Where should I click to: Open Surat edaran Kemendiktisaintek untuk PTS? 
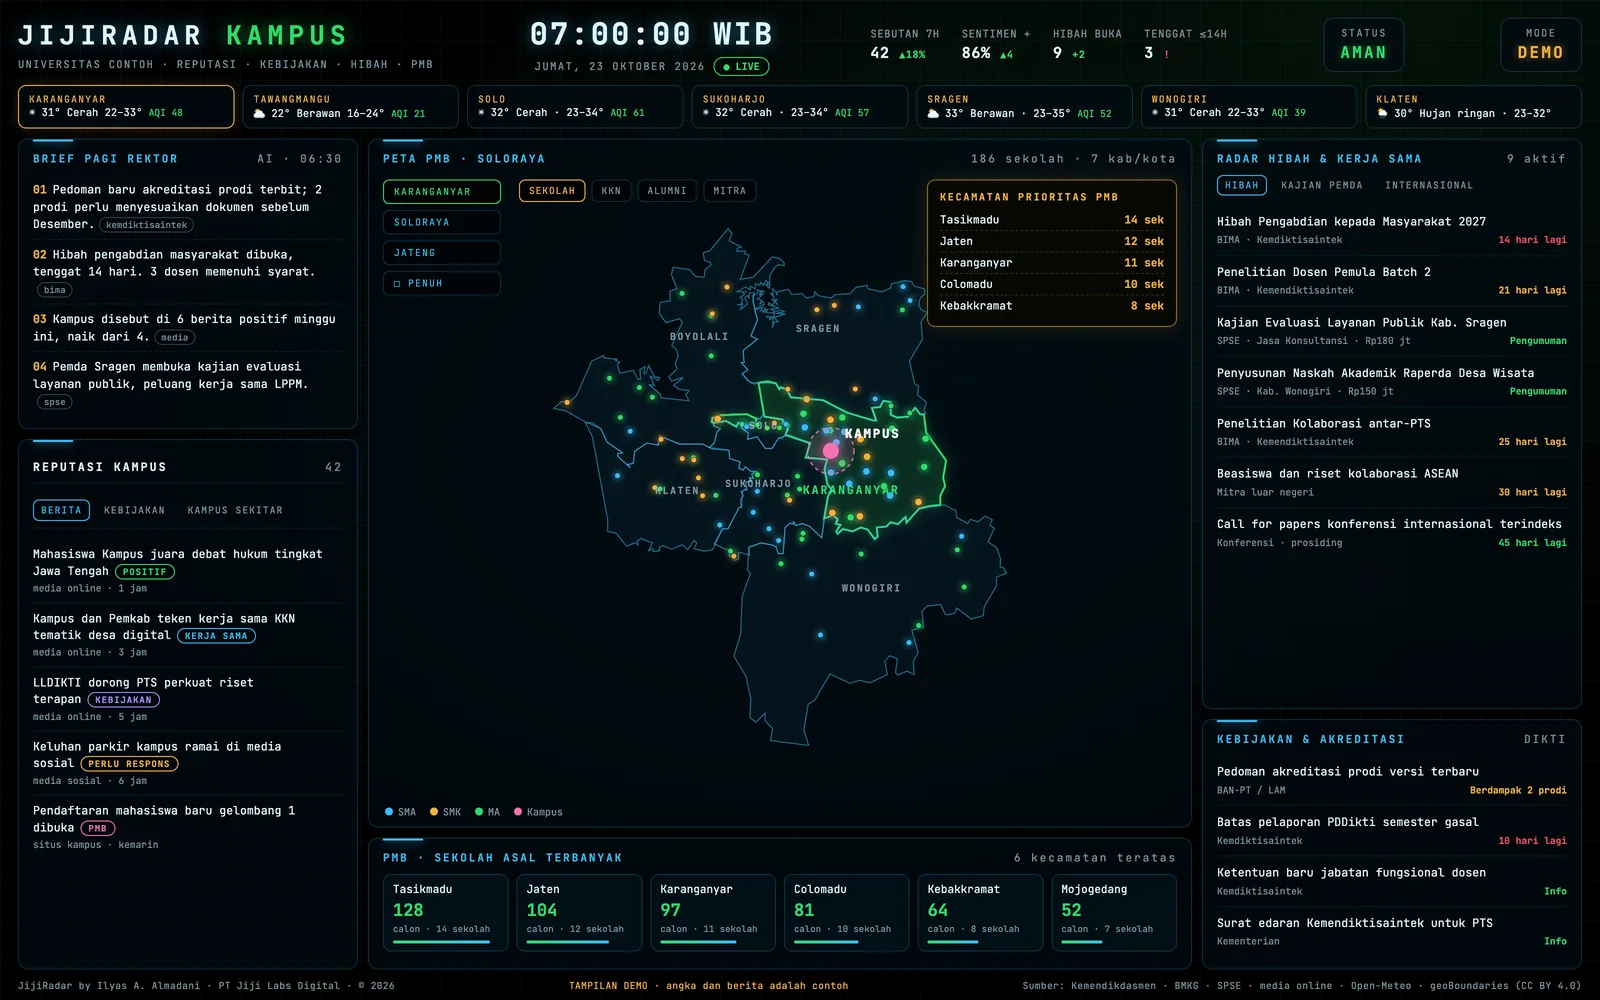pos(1391,932)
